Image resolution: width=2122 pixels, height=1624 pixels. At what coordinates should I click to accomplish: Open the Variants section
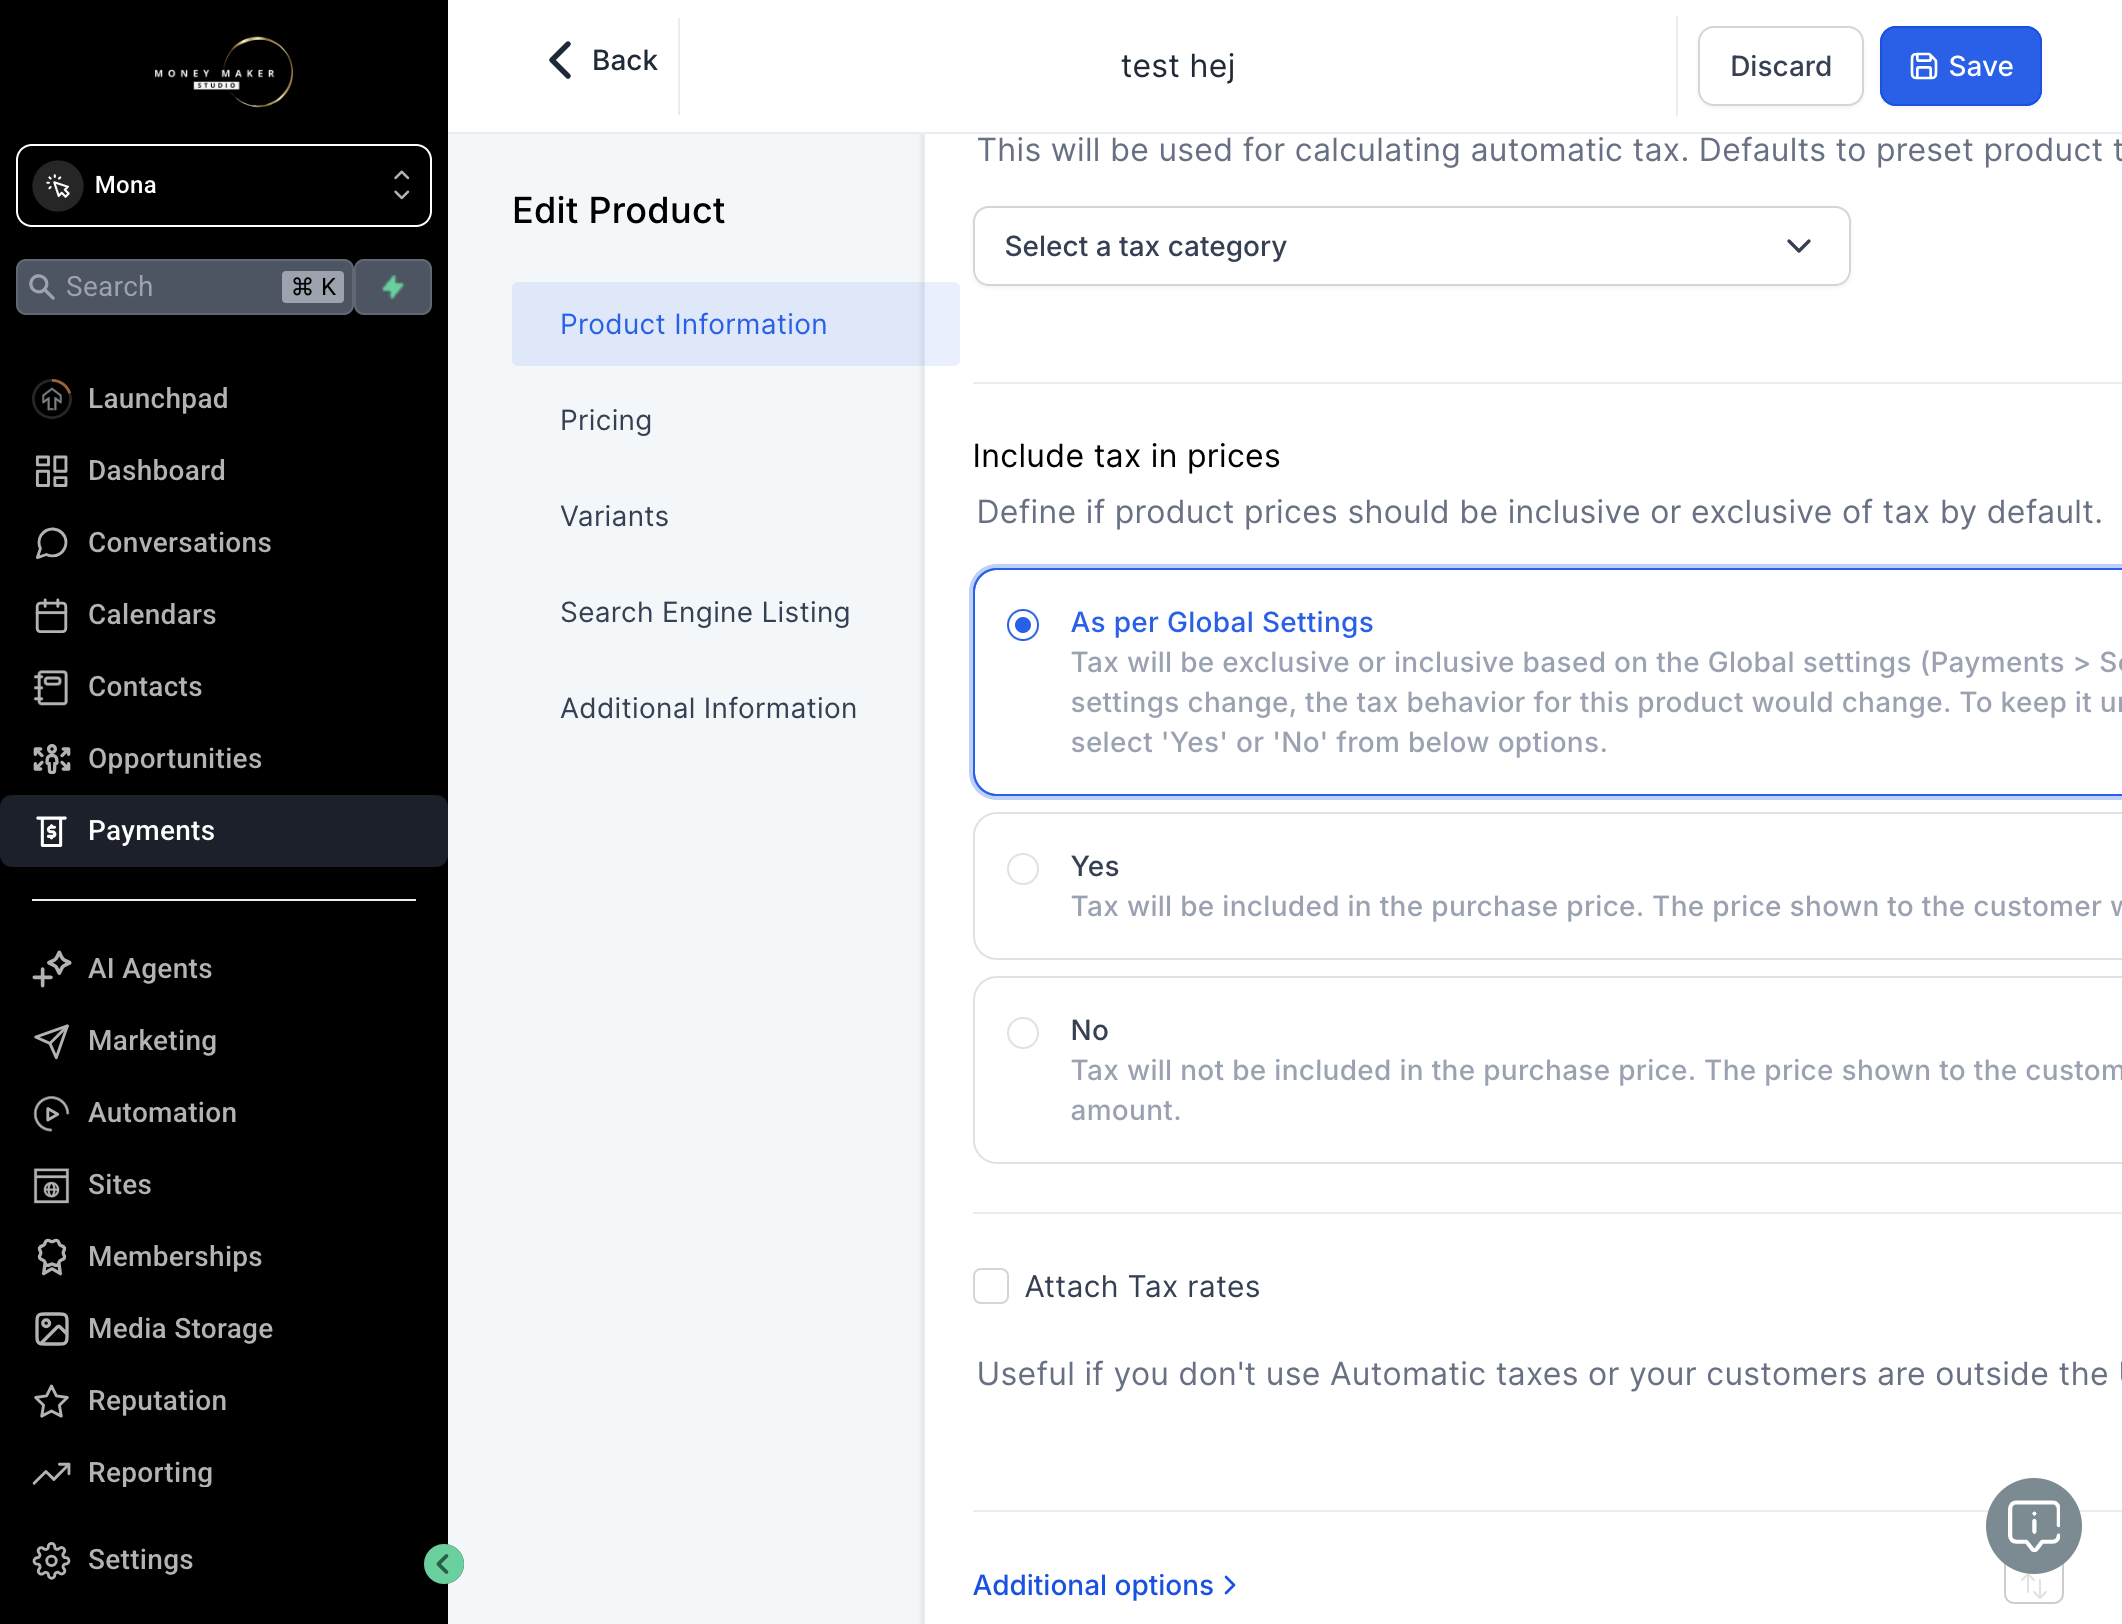point(614,516)
